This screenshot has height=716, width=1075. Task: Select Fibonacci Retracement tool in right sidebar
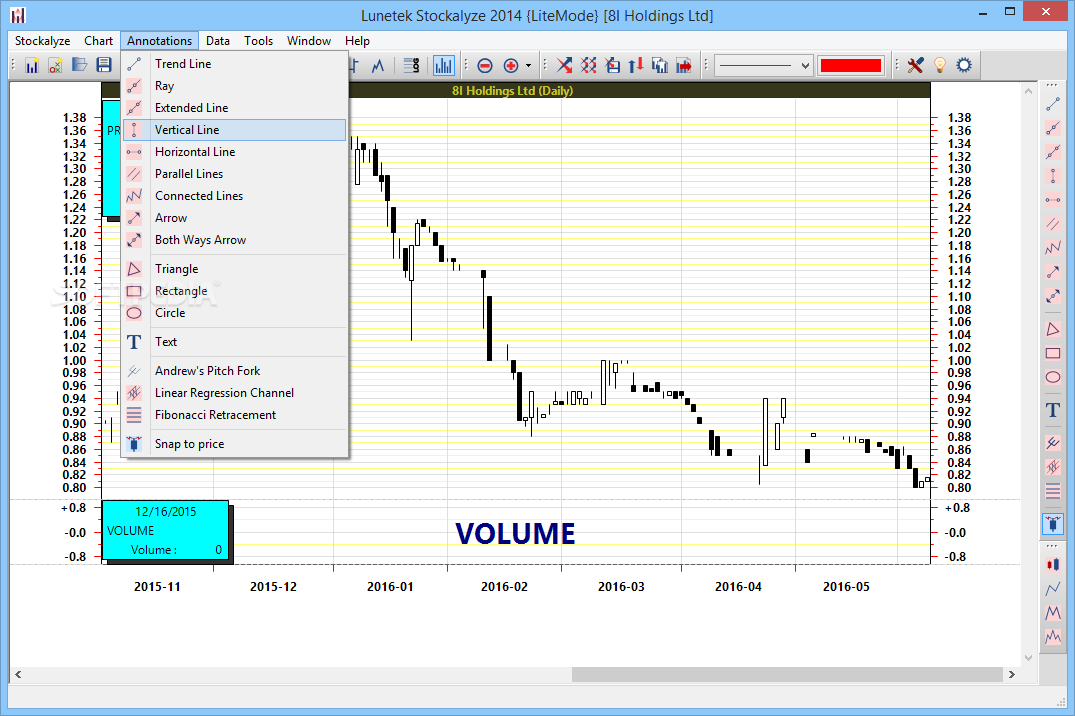(x=1052, y=491)
